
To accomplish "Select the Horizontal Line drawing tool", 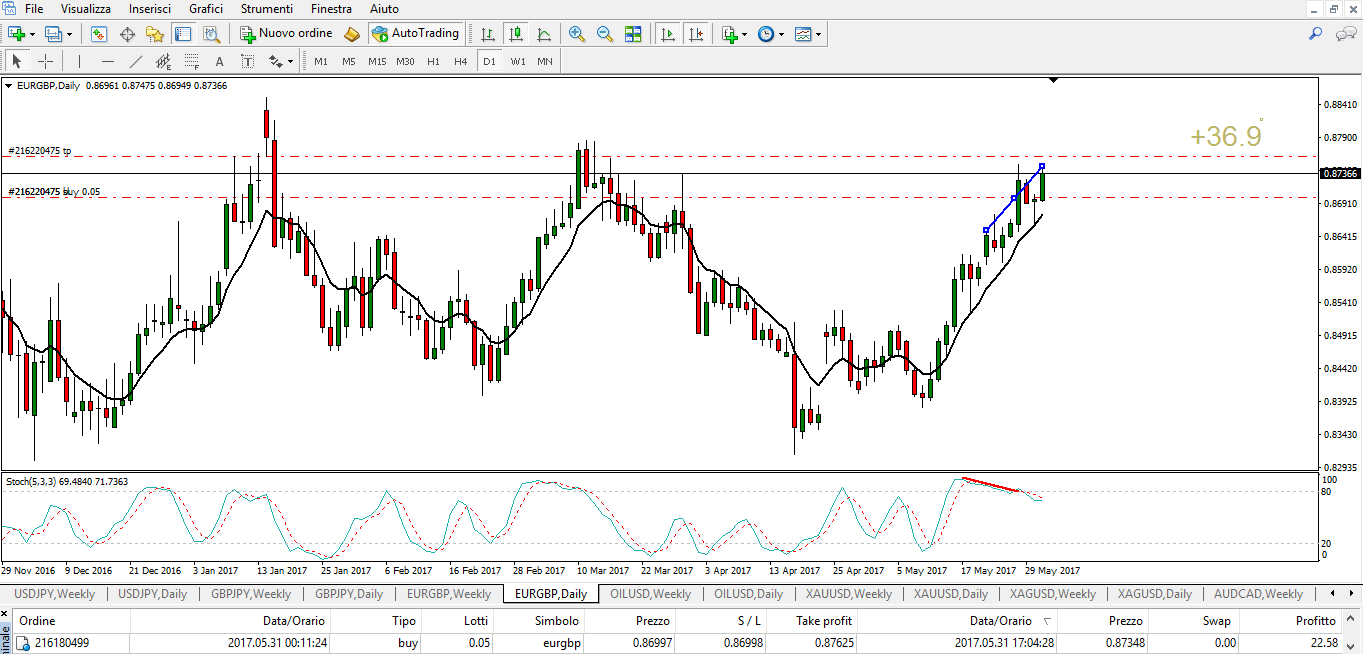I will tap(108, 61).
